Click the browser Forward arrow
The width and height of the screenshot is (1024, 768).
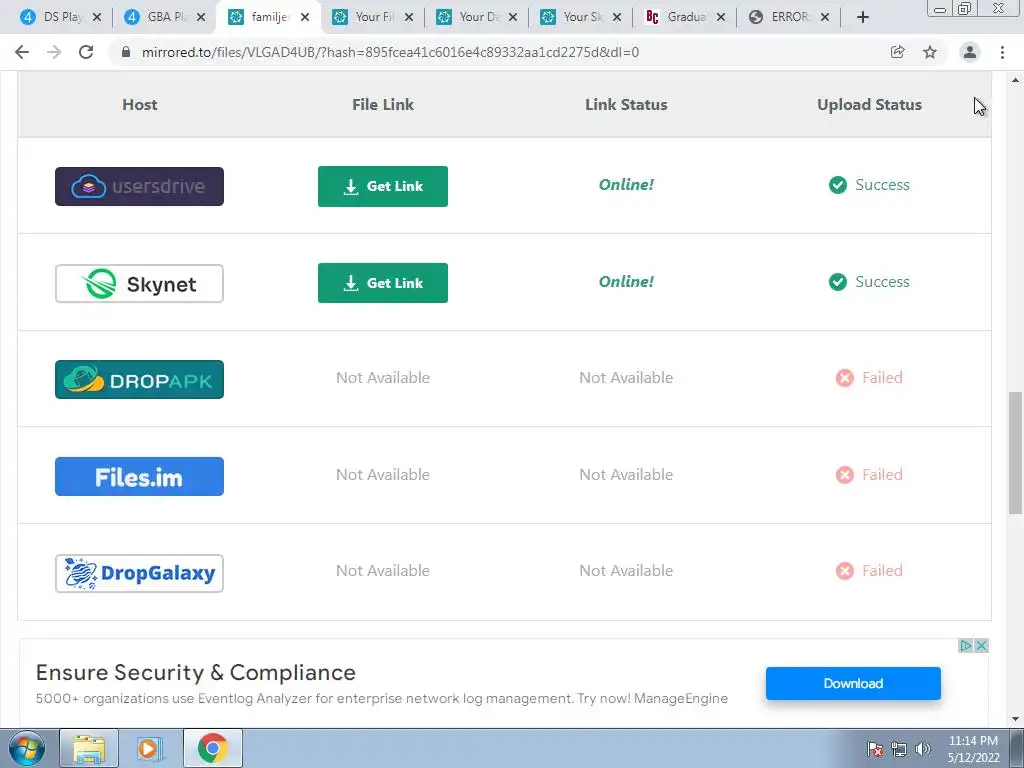tap(54, 52)
